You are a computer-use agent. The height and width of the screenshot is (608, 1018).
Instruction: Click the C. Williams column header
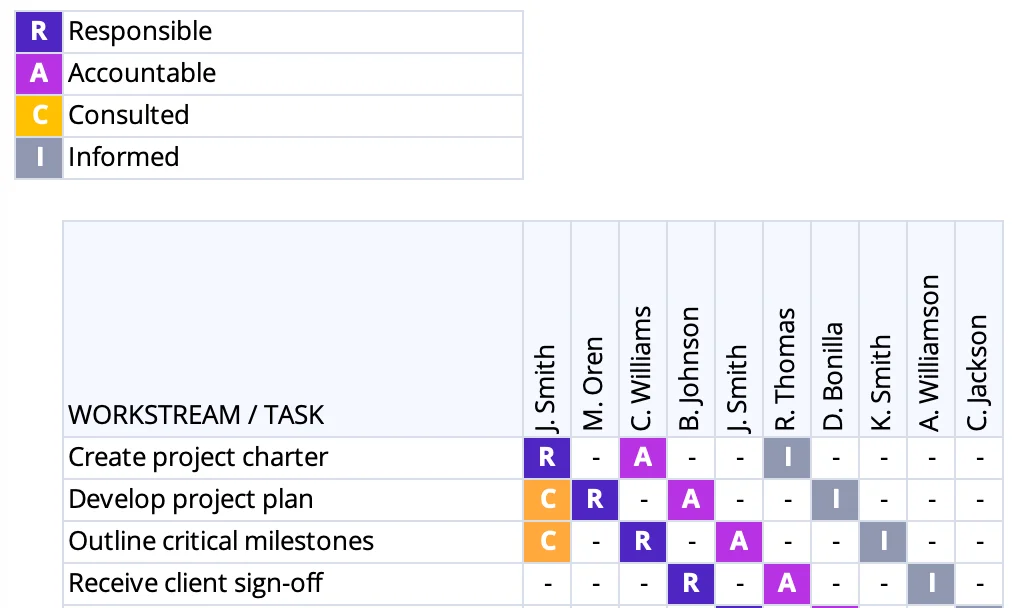(x=643, y=368)
